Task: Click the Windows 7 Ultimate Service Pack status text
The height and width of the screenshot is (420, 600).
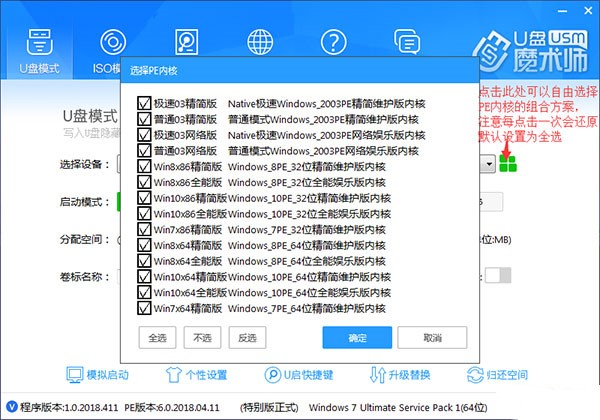Action: (398, 407)
